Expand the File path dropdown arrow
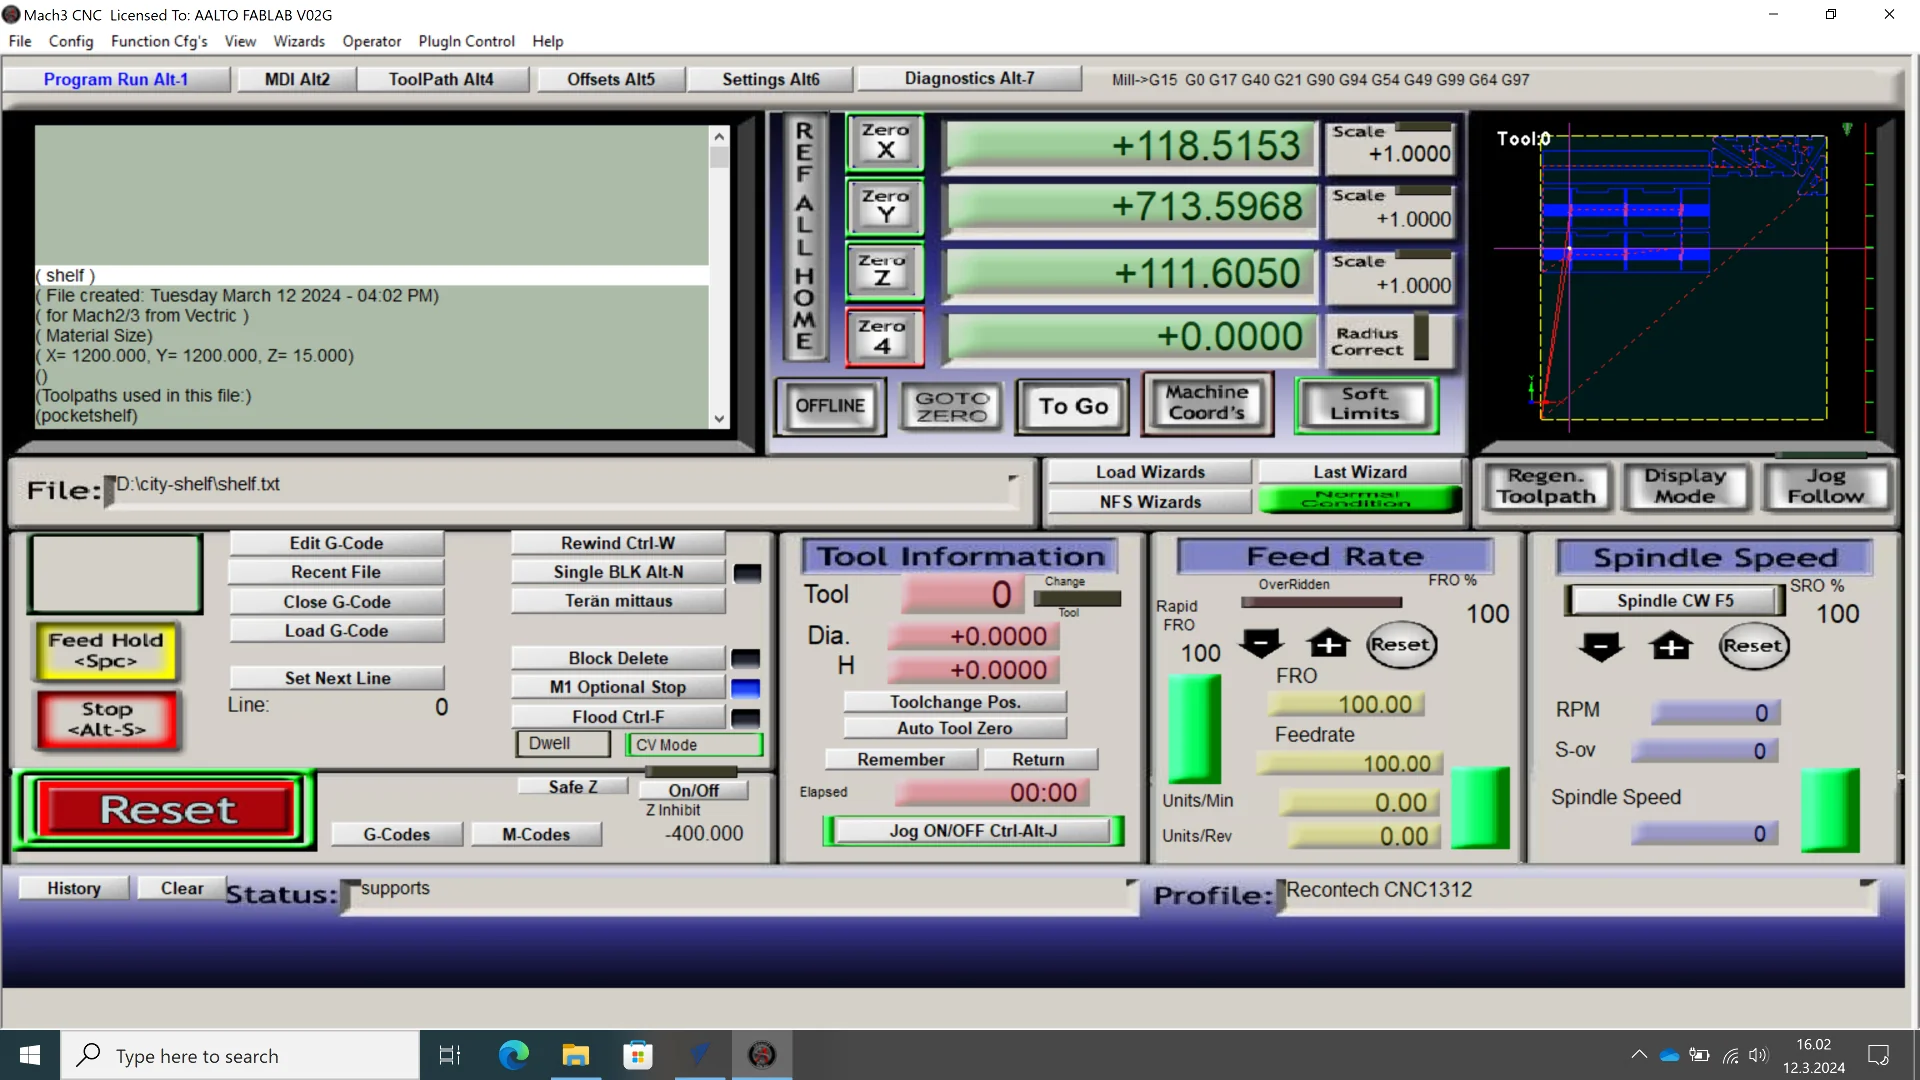Screen dimensions: 1920x1080 point(1012,479)
